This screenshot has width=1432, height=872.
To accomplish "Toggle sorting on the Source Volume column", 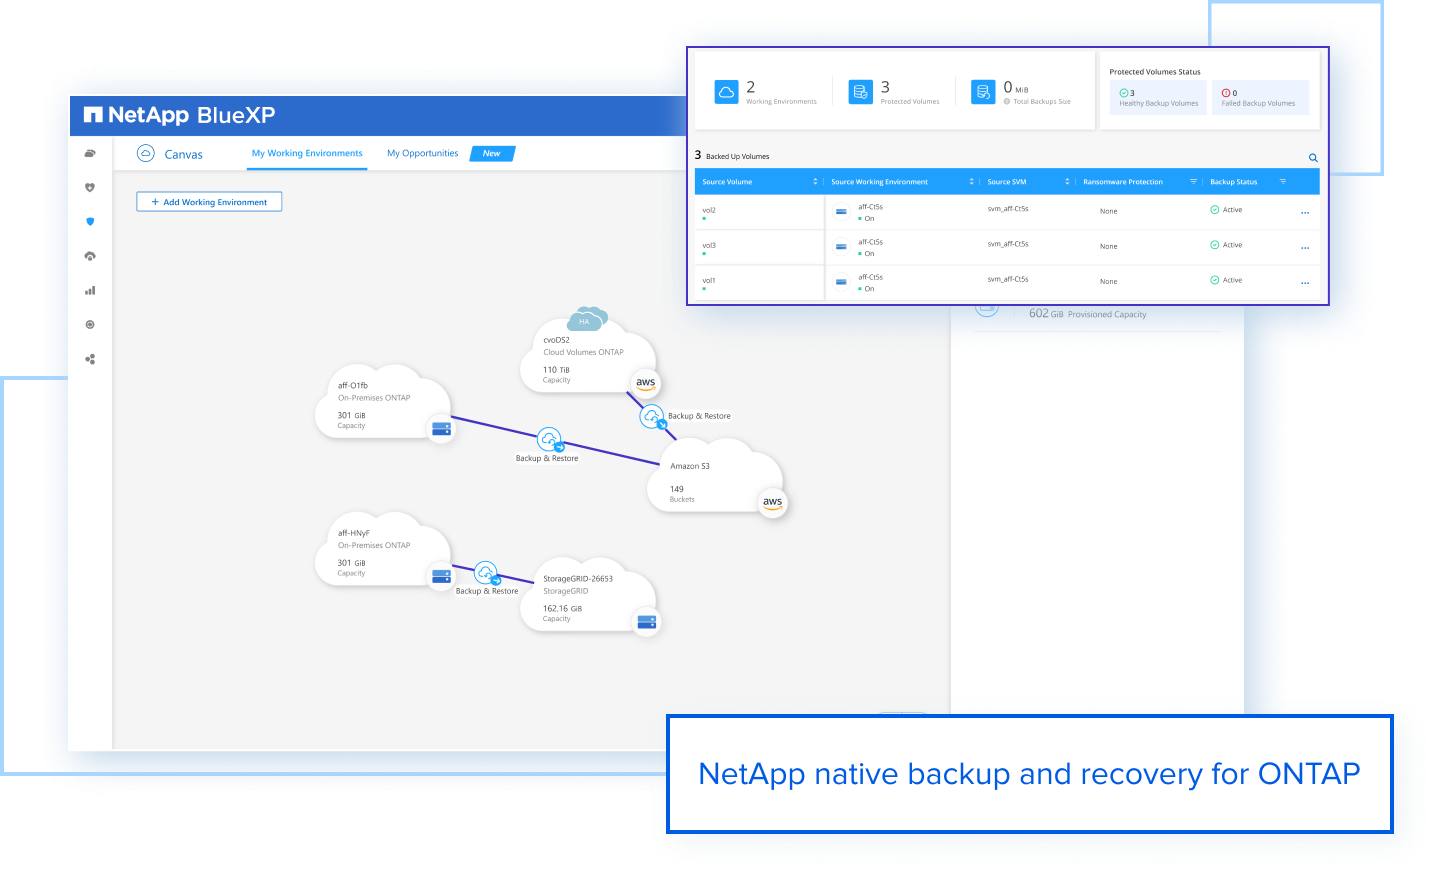I will (x=816, y=181).
